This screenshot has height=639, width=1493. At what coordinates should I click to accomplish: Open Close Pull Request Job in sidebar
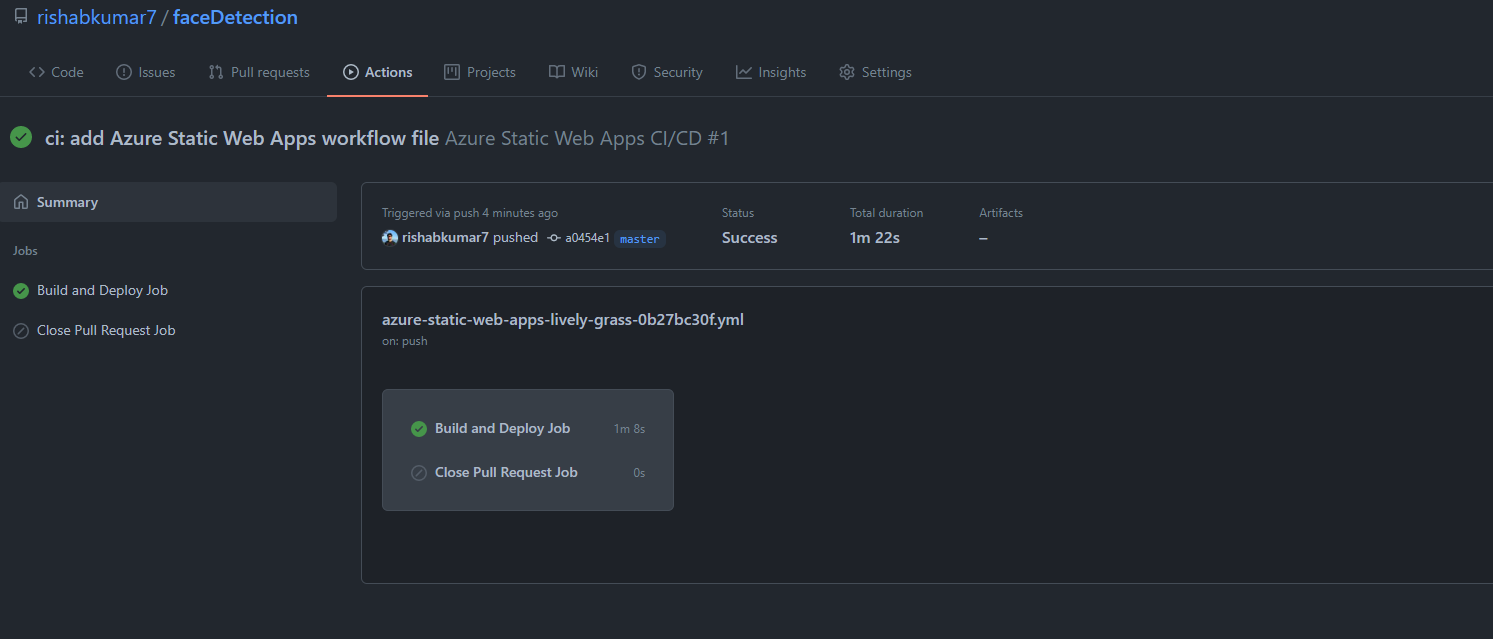[x=106, y=330]
